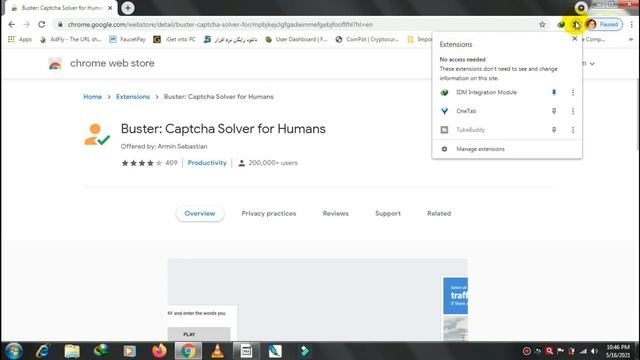Open more options for OneTab
This screenshot has height=360, width=640.
573,111
